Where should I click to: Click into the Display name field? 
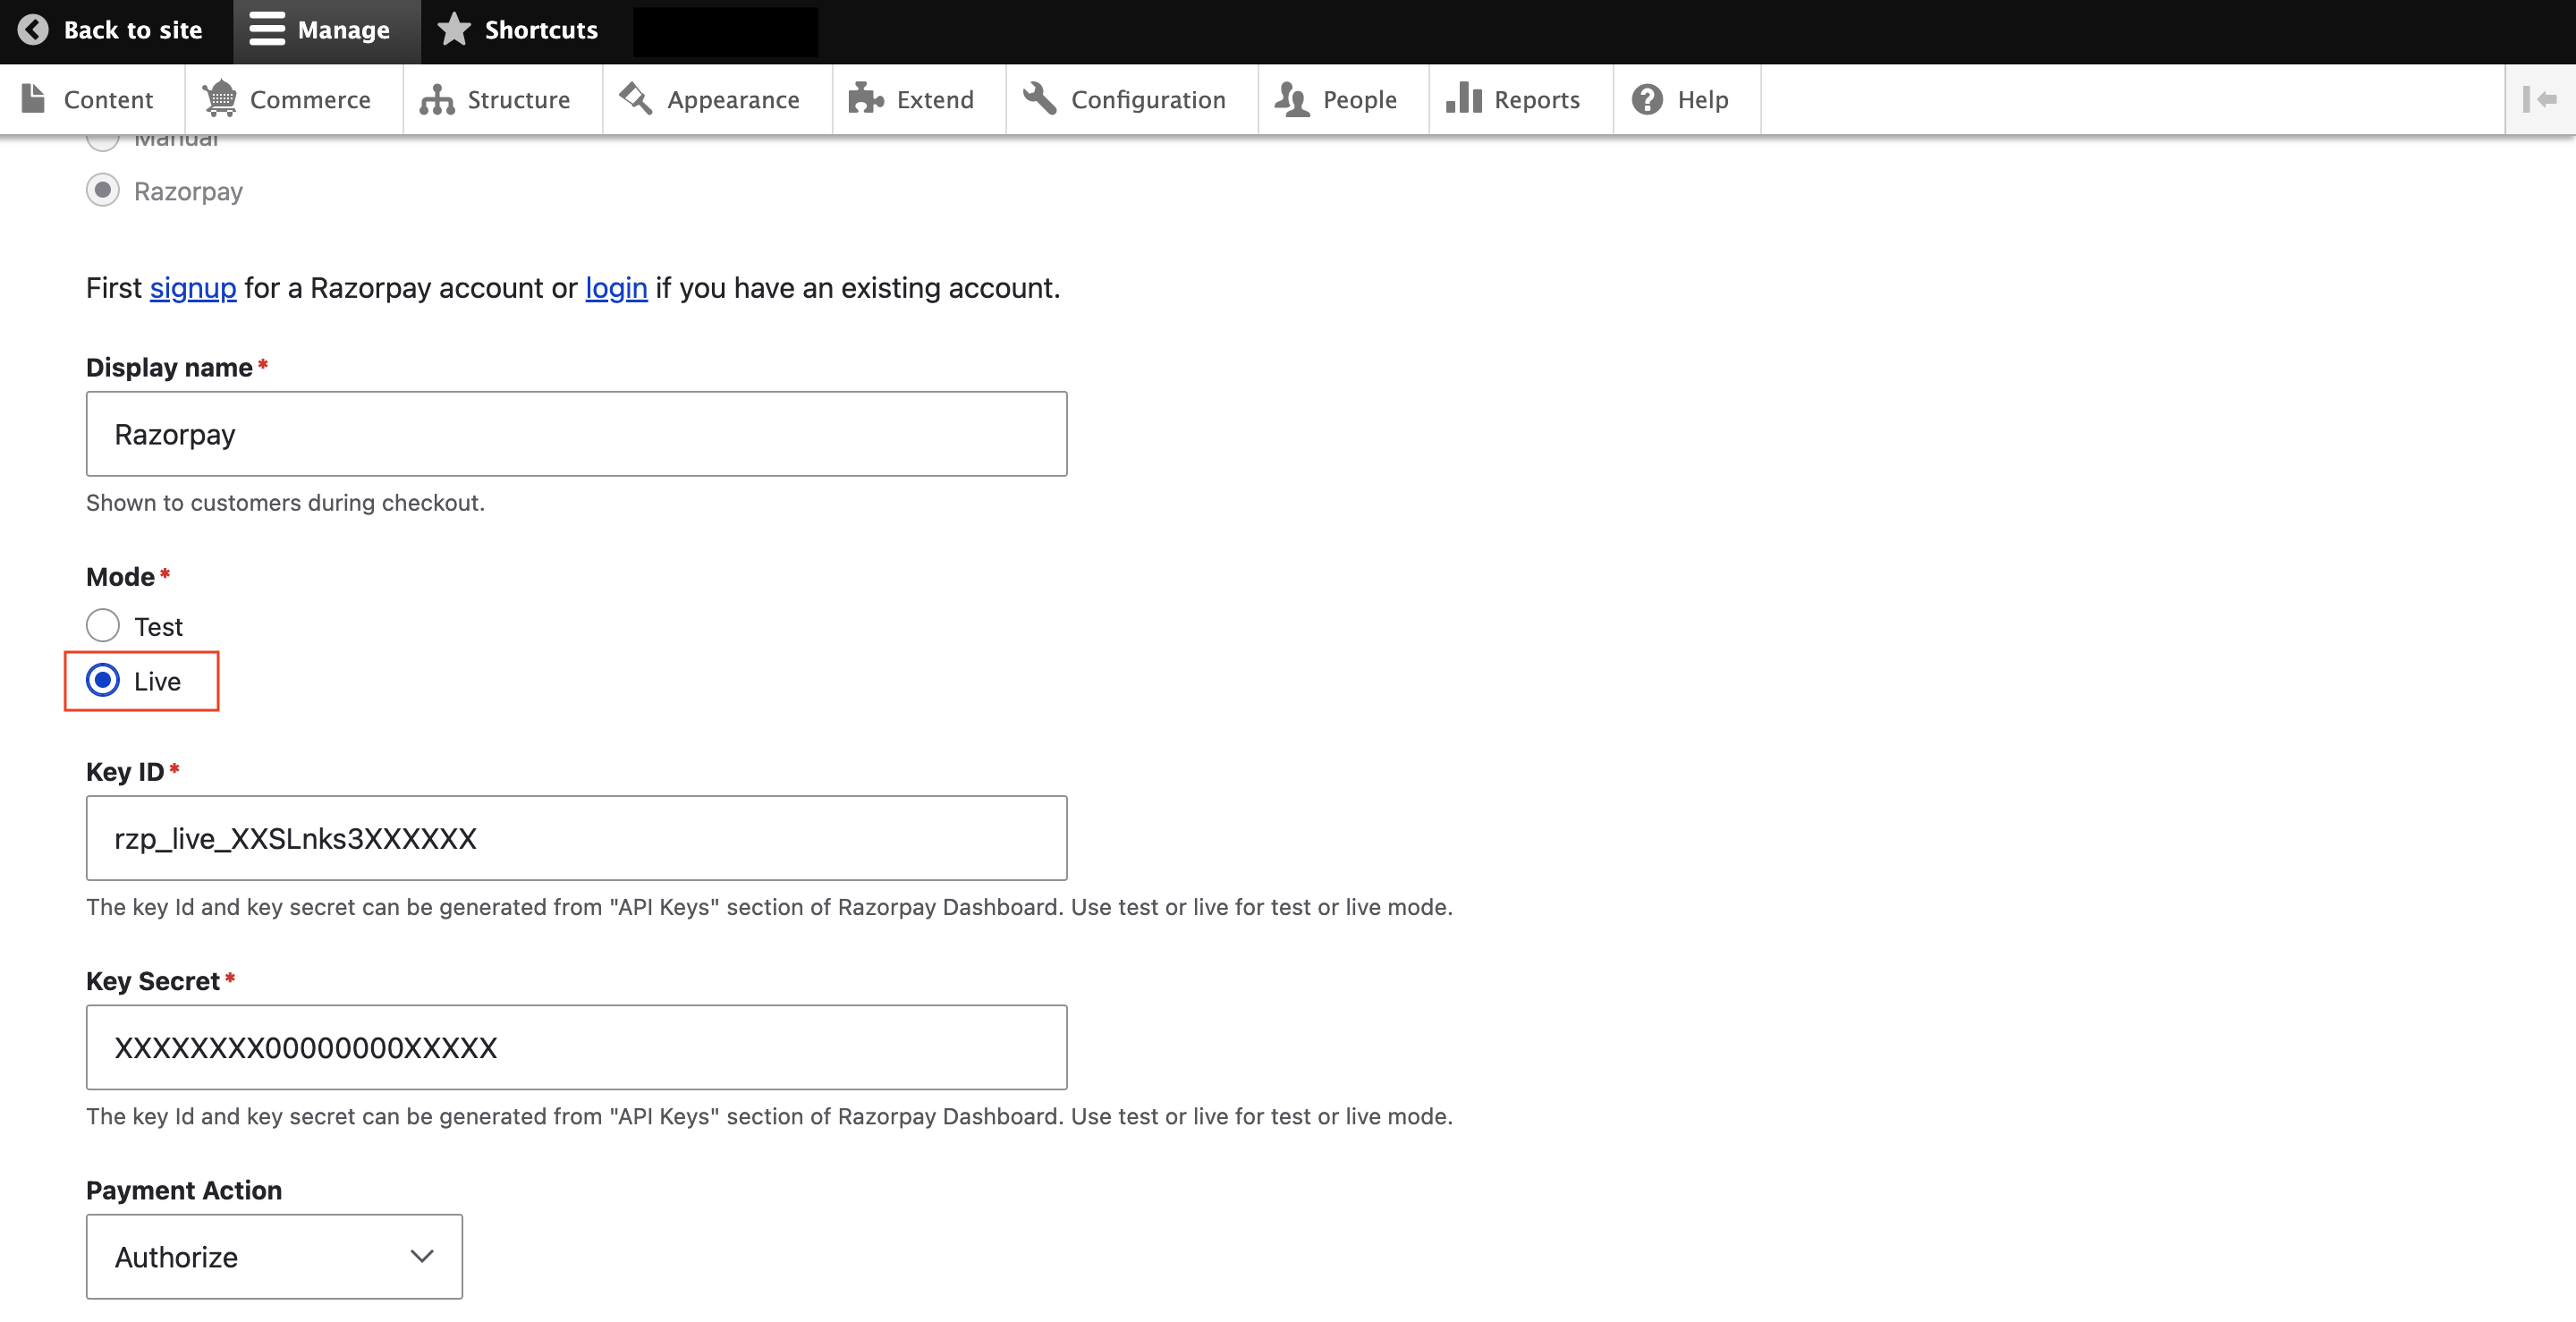576,434
